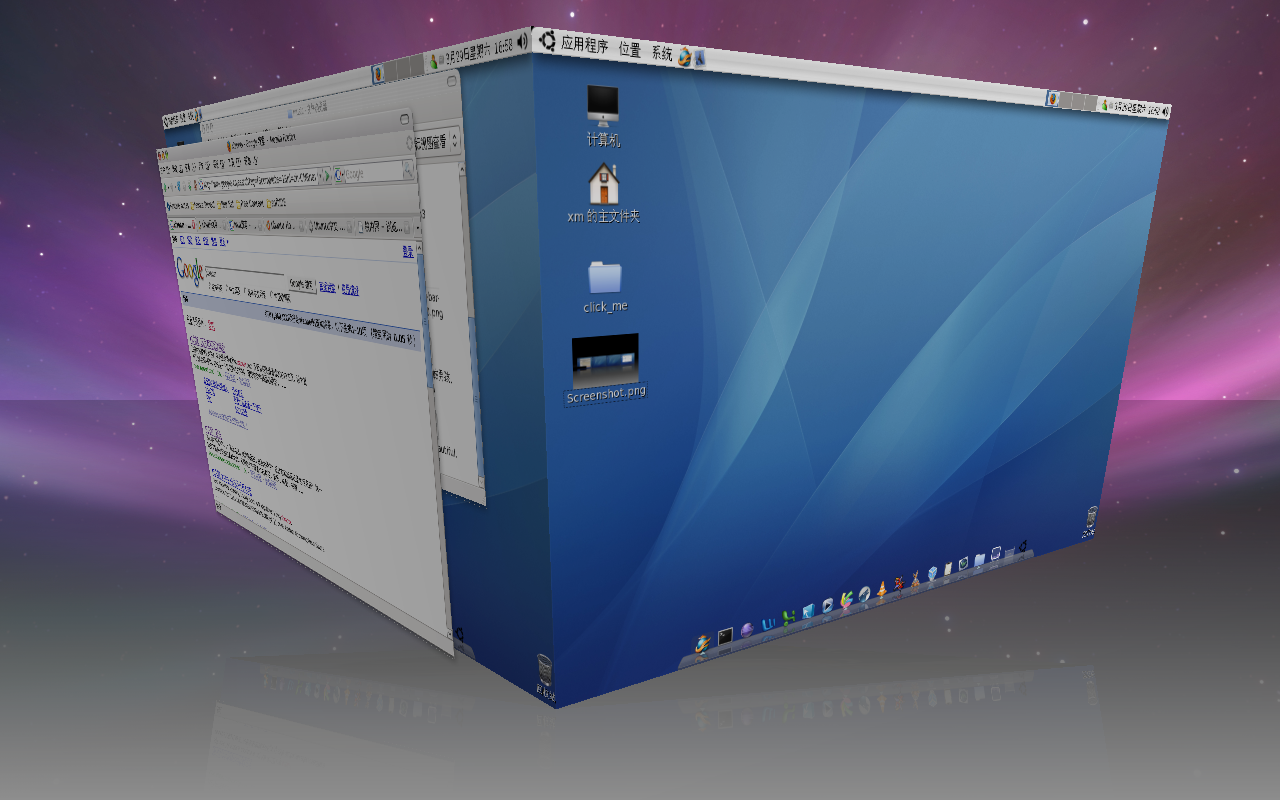Click the Google logo on the Firefox page
This screenshot has width=1280, height=800.
tap(190, 271)
